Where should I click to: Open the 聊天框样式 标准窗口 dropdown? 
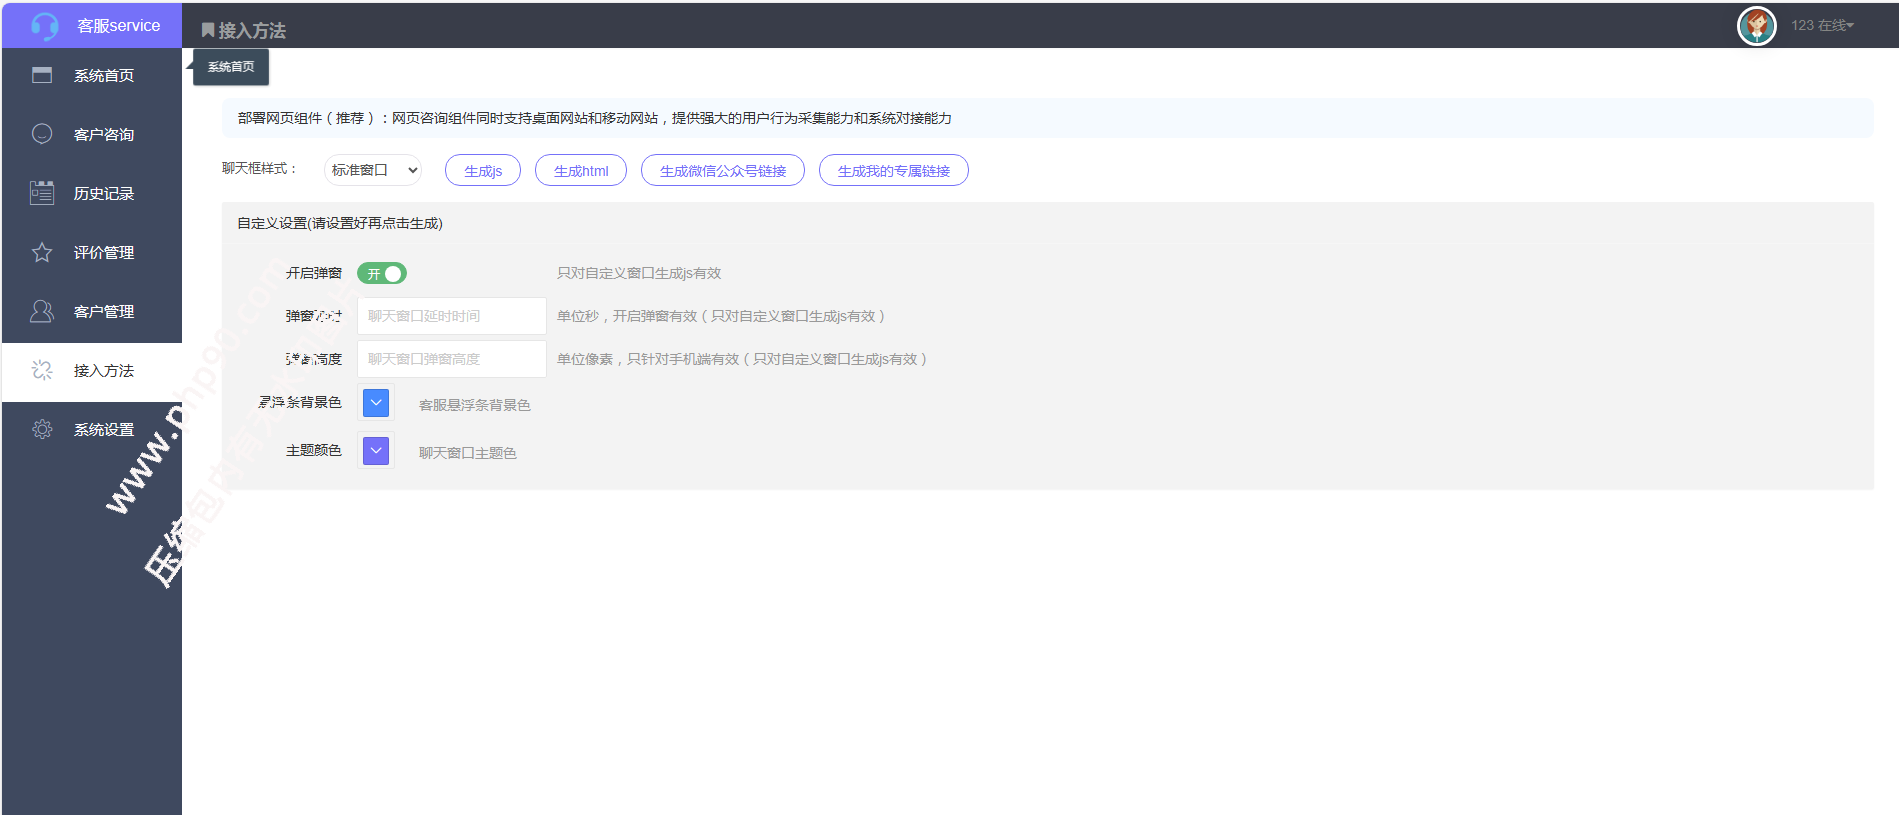[x=373, y=170]
